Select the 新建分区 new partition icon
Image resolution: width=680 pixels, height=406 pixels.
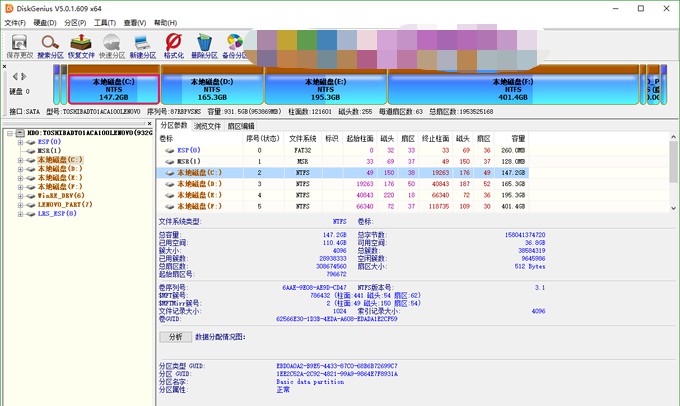[143, 45]
